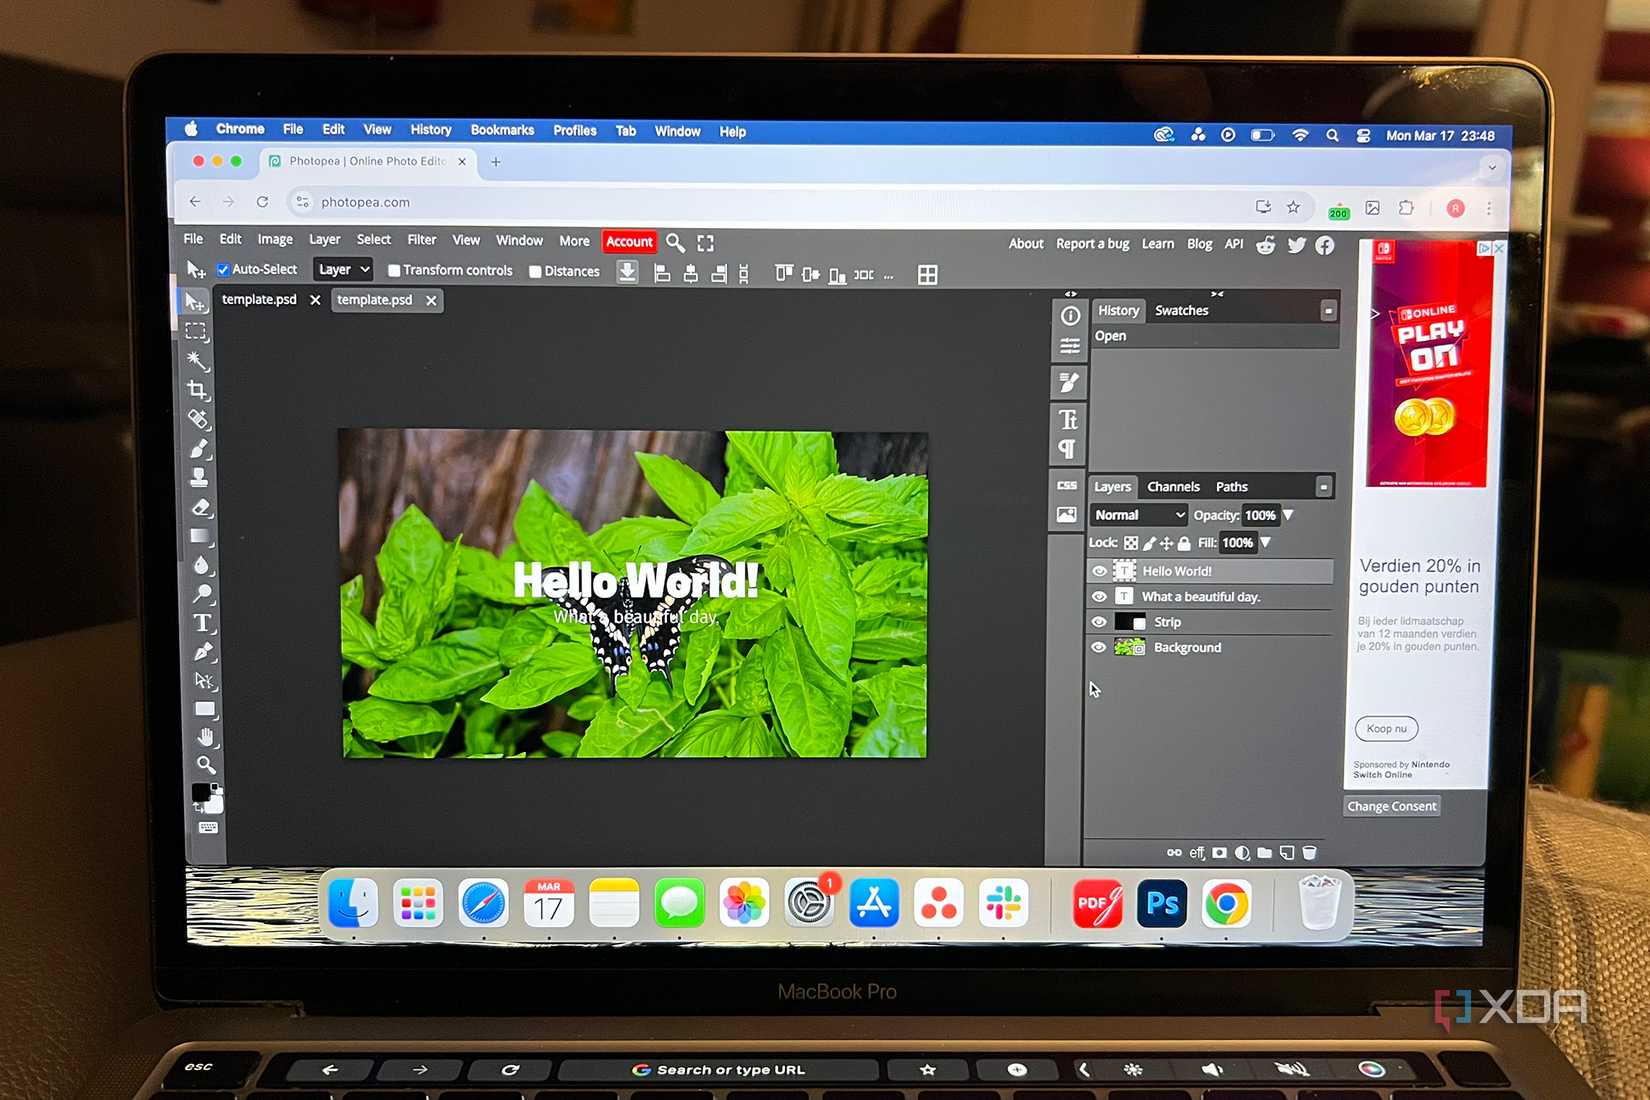Open the Filter menu
The image size is (1650, 1100).
click(x=421, y=240)
